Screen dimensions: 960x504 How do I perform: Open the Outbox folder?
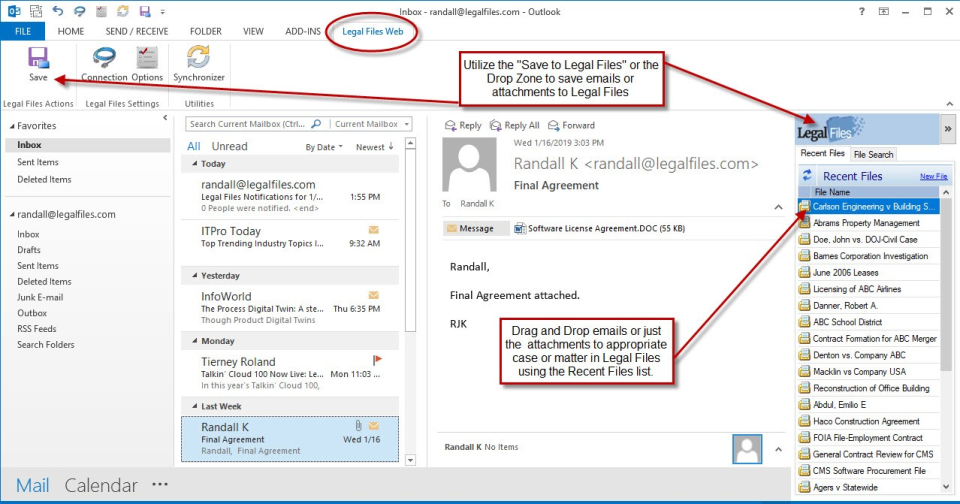tap(32, 313)
